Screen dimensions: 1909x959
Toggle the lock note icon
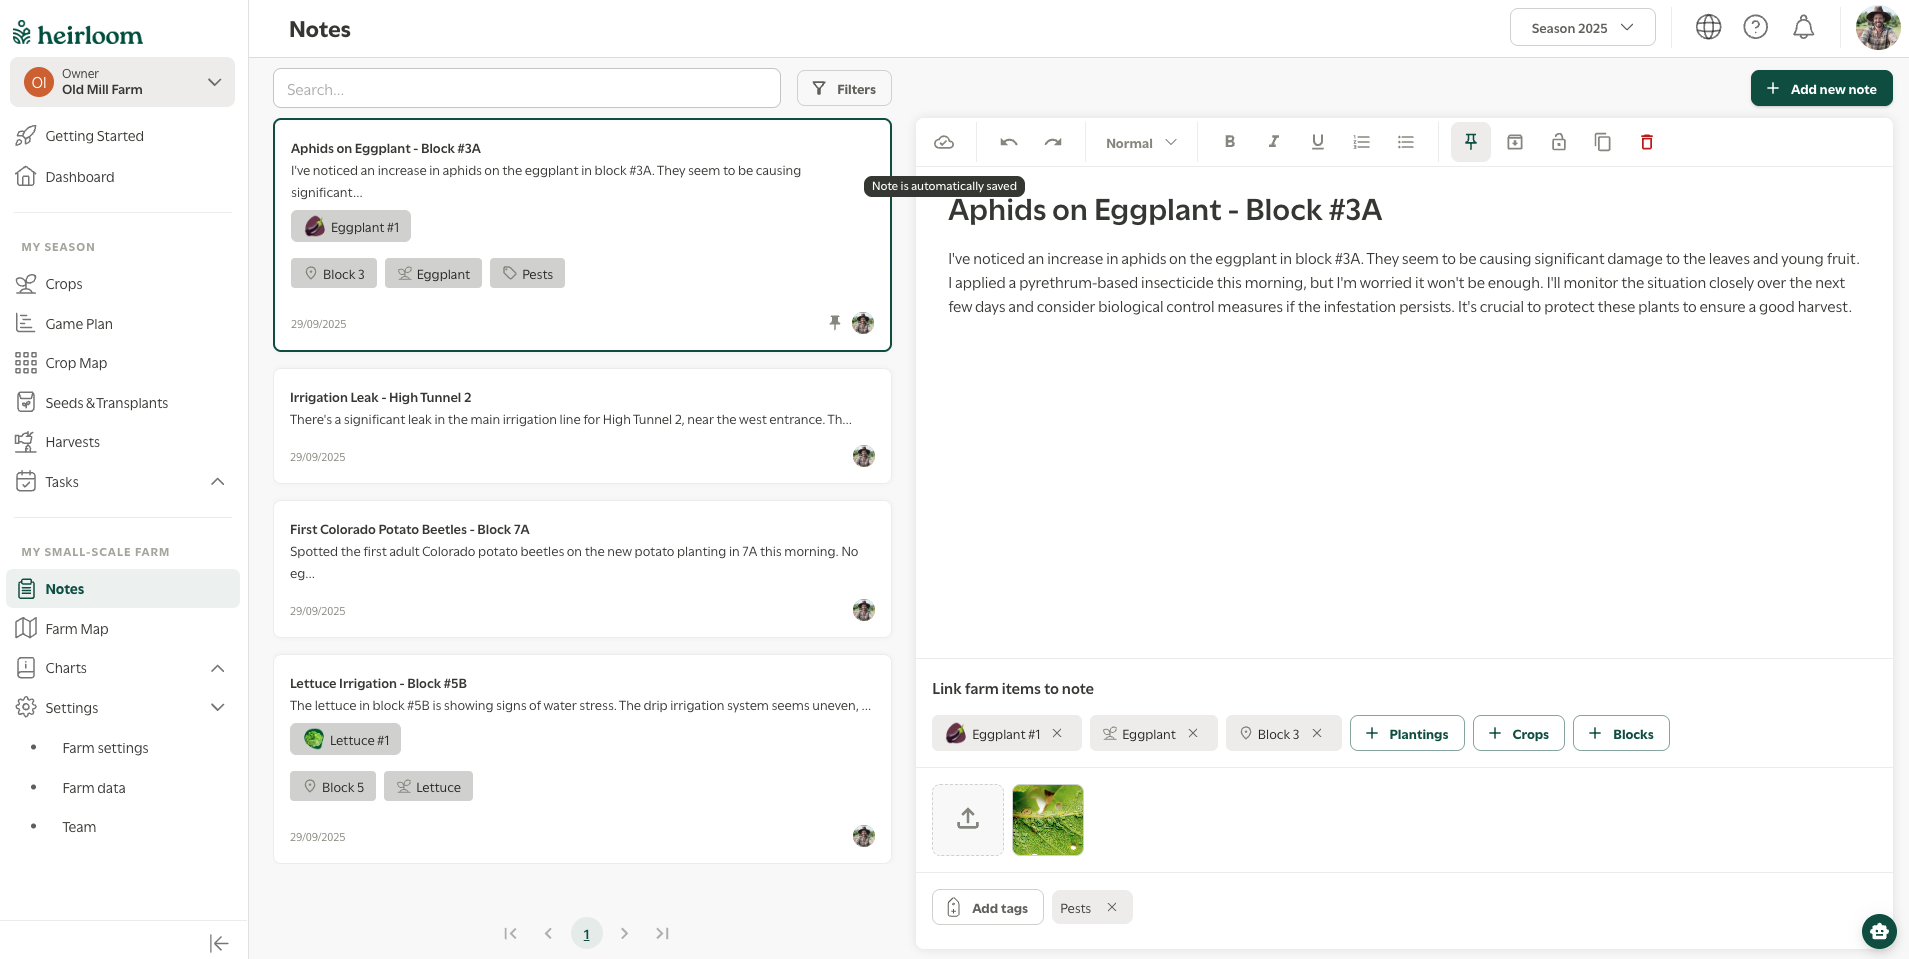[x=1558, y=143]
